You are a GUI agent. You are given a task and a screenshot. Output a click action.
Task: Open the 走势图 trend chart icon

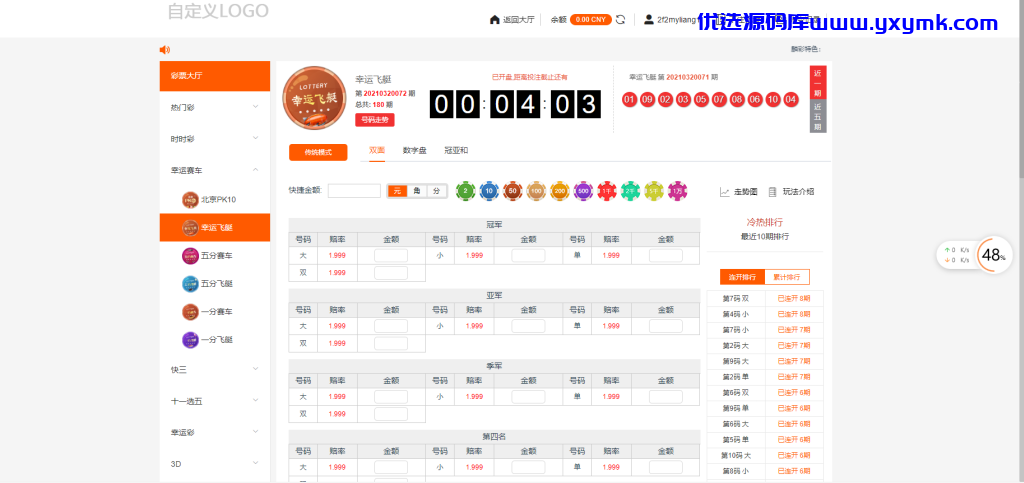[724, 192]
